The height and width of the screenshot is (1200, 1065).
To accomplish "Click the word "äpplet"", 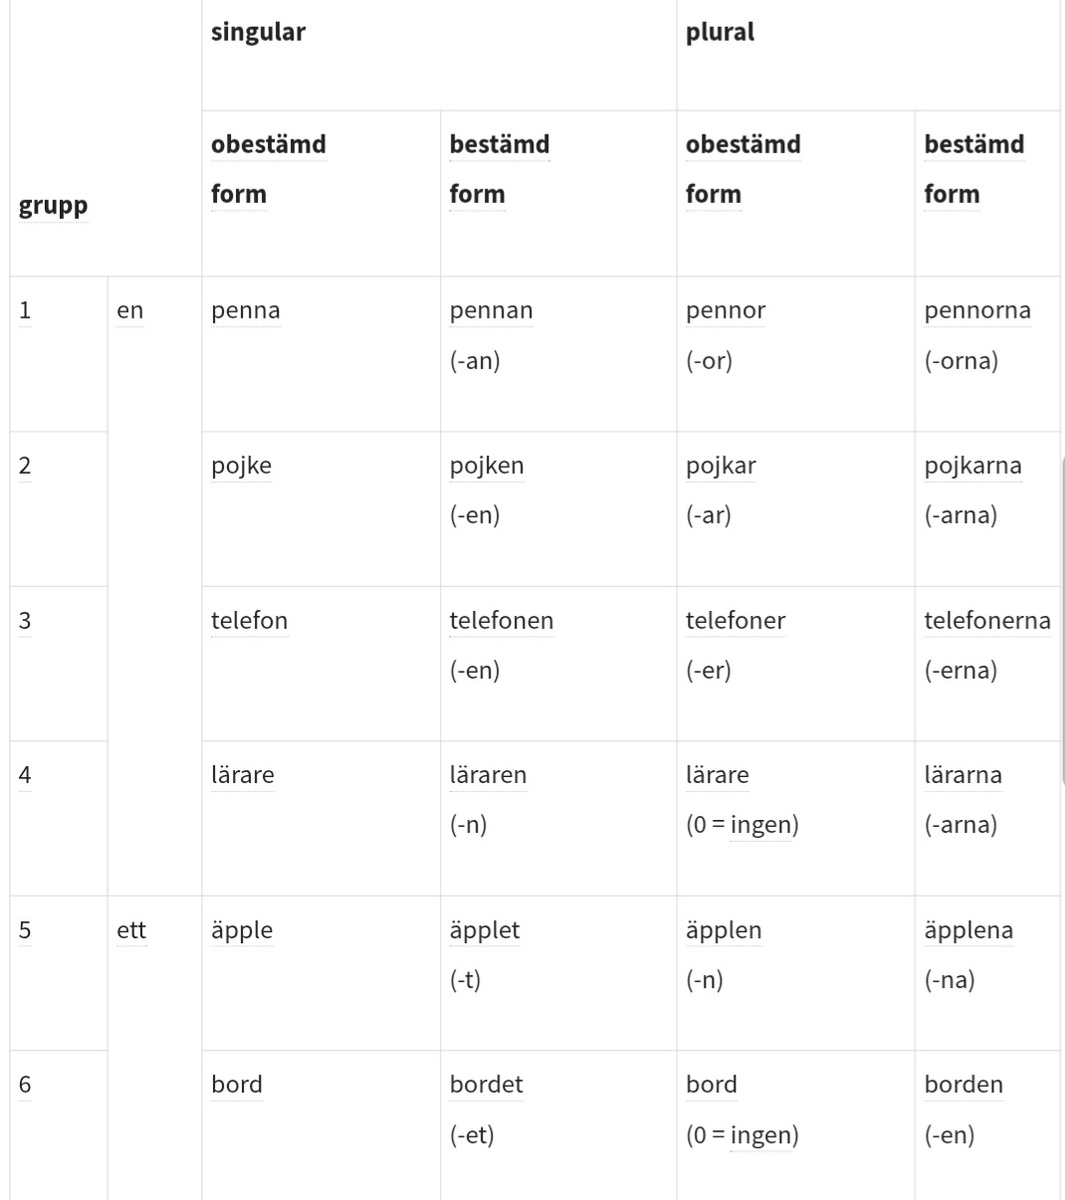I will click(x=484, y=930).
